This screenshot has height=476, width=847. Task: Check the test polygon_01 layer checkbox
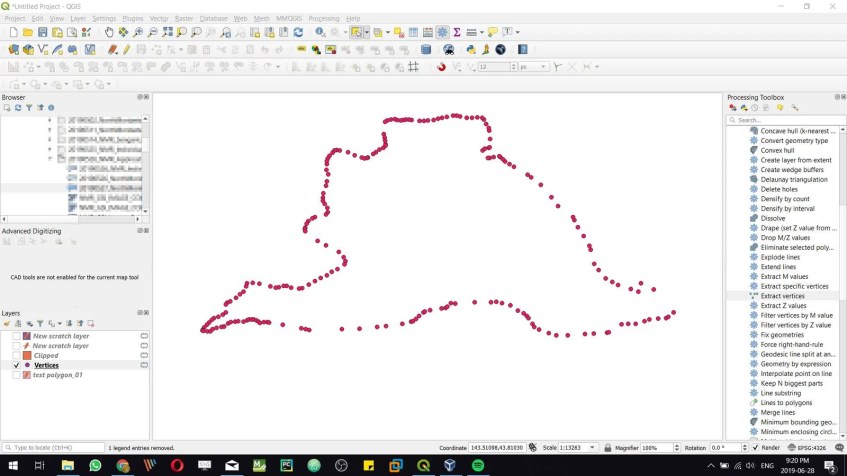click(x=16, y=375)
